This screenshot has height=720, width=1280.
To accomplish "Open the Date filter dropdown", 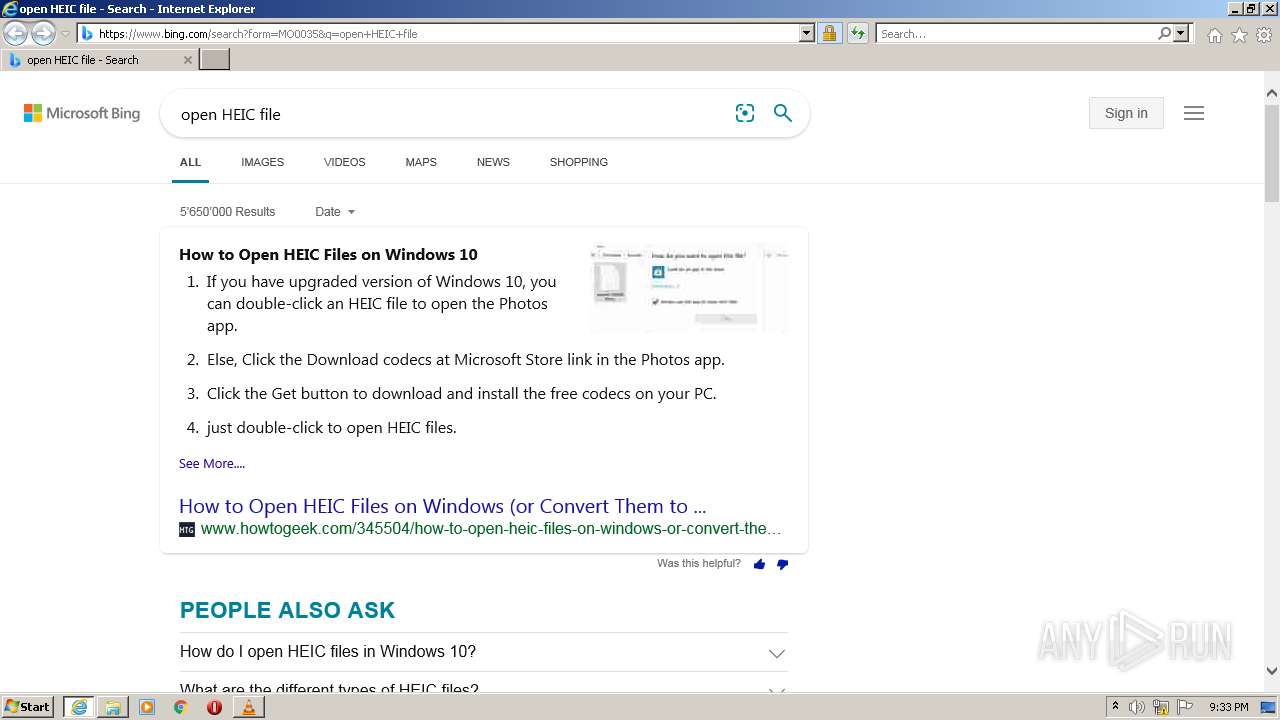I will click(335, 212).
